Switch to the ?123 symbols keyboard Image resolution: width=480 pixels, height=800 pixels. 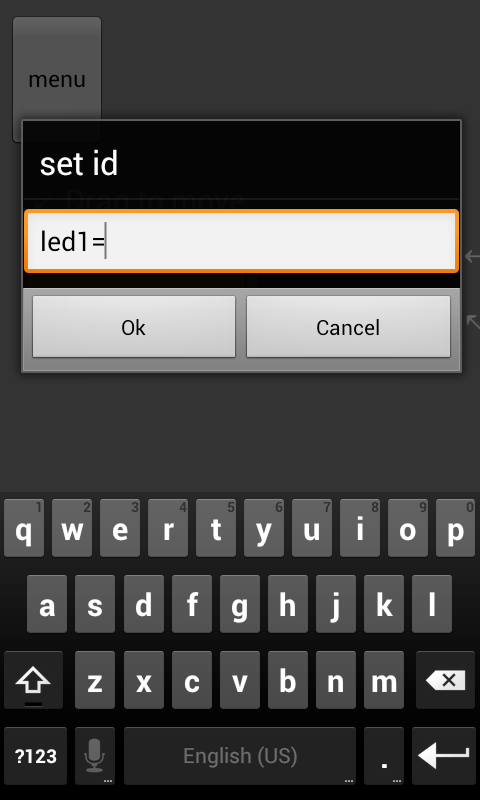pyautogui.click(x=35, y=756)
